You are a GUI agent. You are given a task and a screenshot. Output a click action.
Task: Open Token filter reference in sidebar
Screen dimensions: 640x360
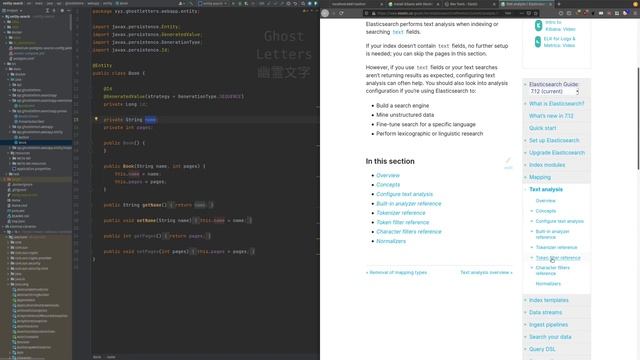click(x=558, y=258)
